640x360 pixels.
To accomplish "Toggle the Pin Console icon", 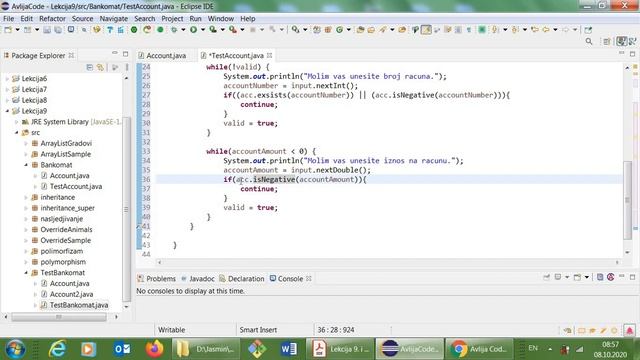I will point(547,277).
